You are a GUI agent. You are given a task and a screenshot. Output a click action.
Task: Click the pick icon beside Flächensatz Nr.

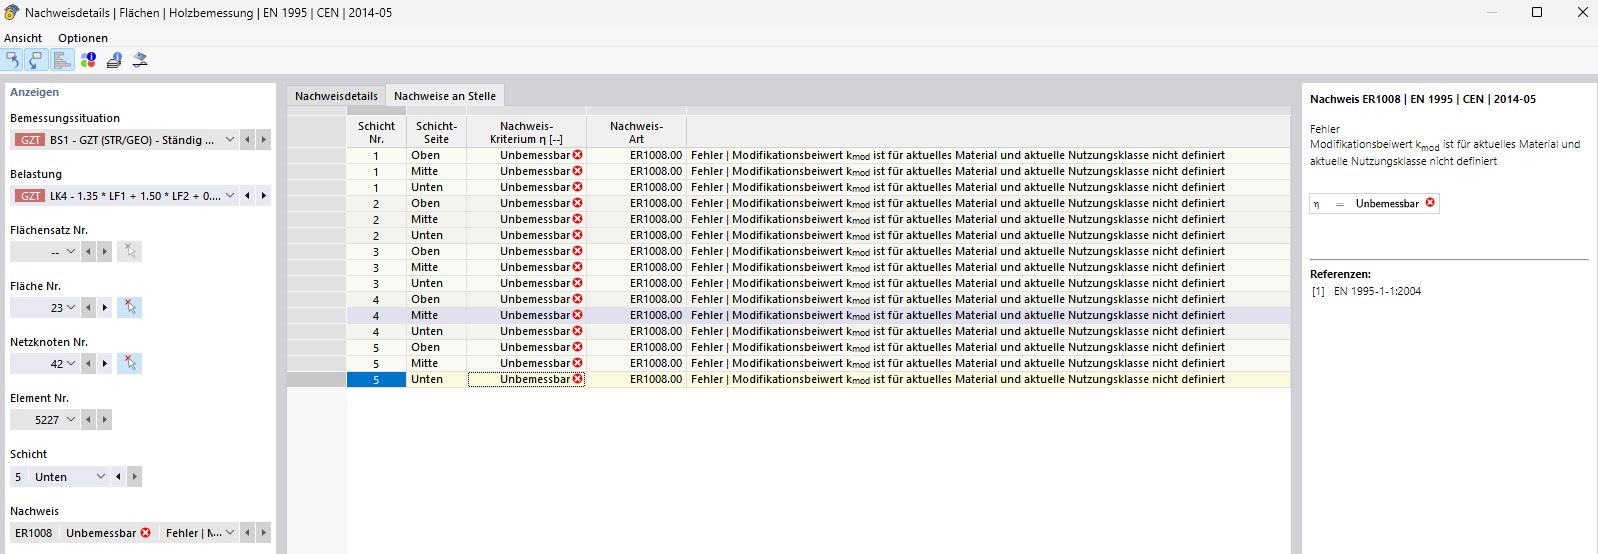[x=129, y=252]
